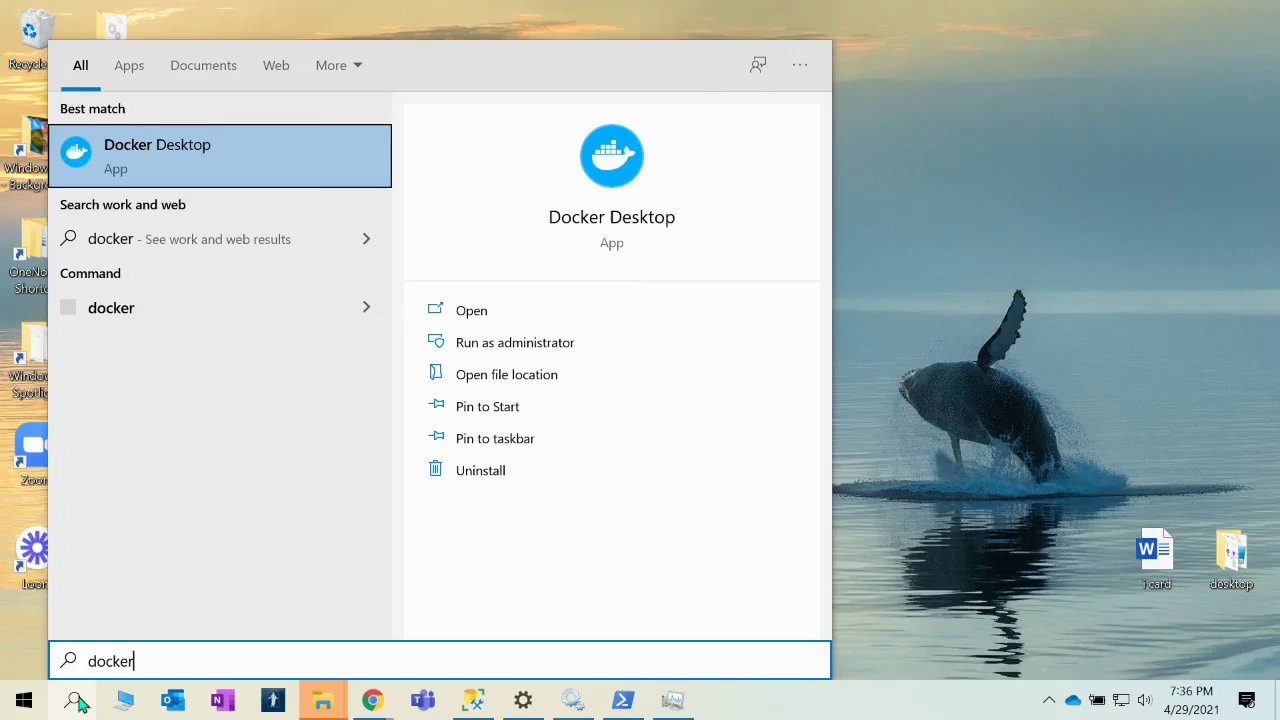Open File Explorer from the taskbar

(x=322, y=700)
